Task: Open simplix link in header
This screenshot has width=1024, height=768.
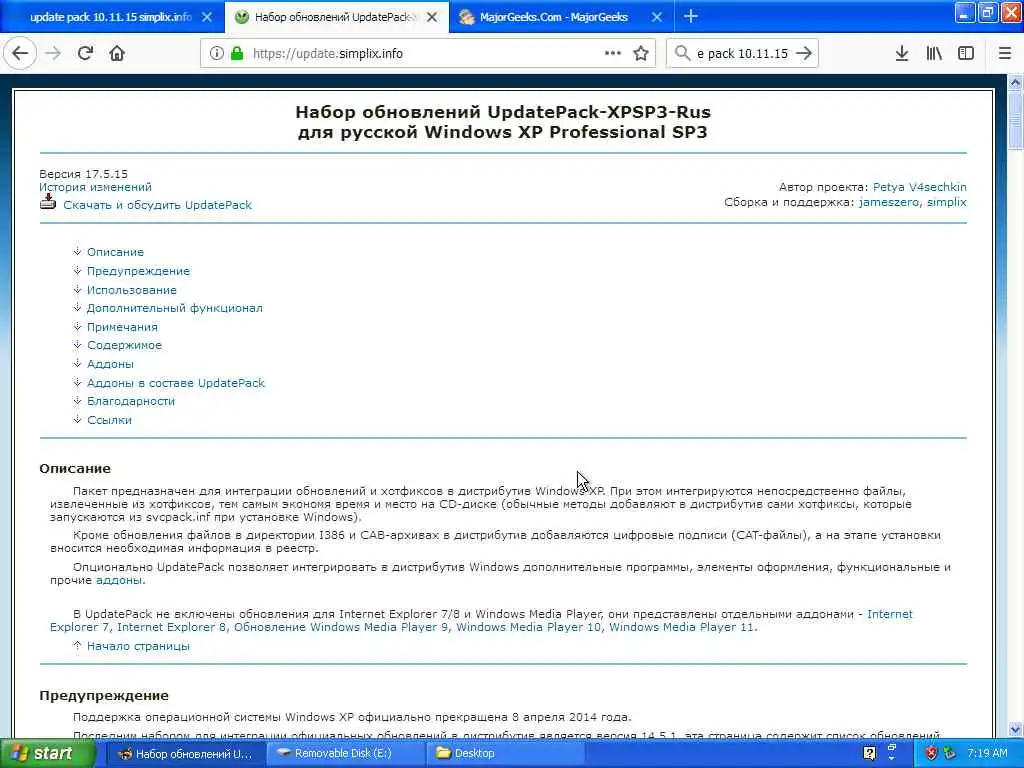Action: coord(947,202)
